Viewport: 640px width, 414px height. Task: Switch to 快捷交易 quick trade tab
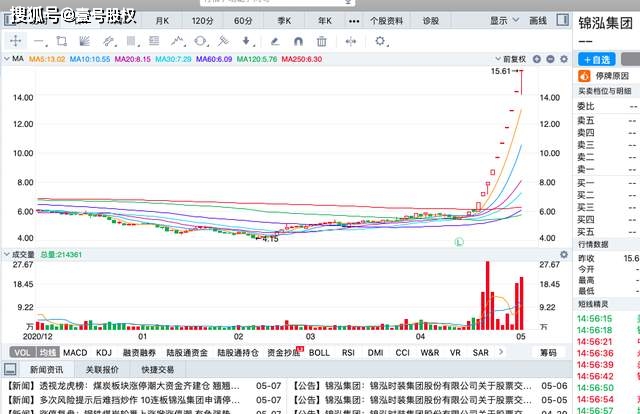[x=158, y=369]
